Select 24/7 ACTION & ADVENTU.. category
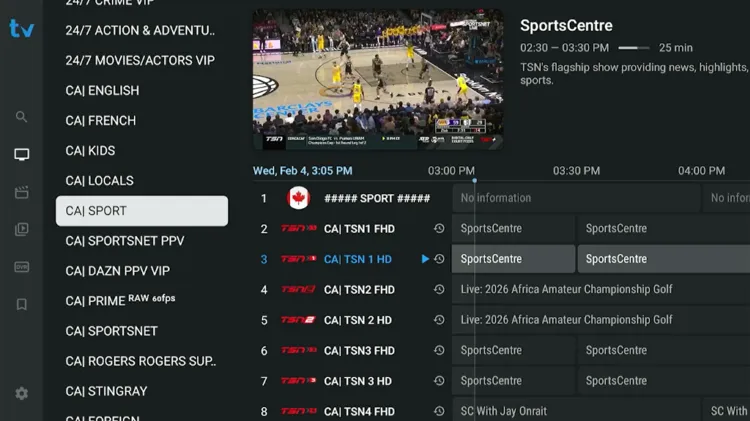Image resolution: width=750 pixels, height=421 pixels. click(142, 30)
